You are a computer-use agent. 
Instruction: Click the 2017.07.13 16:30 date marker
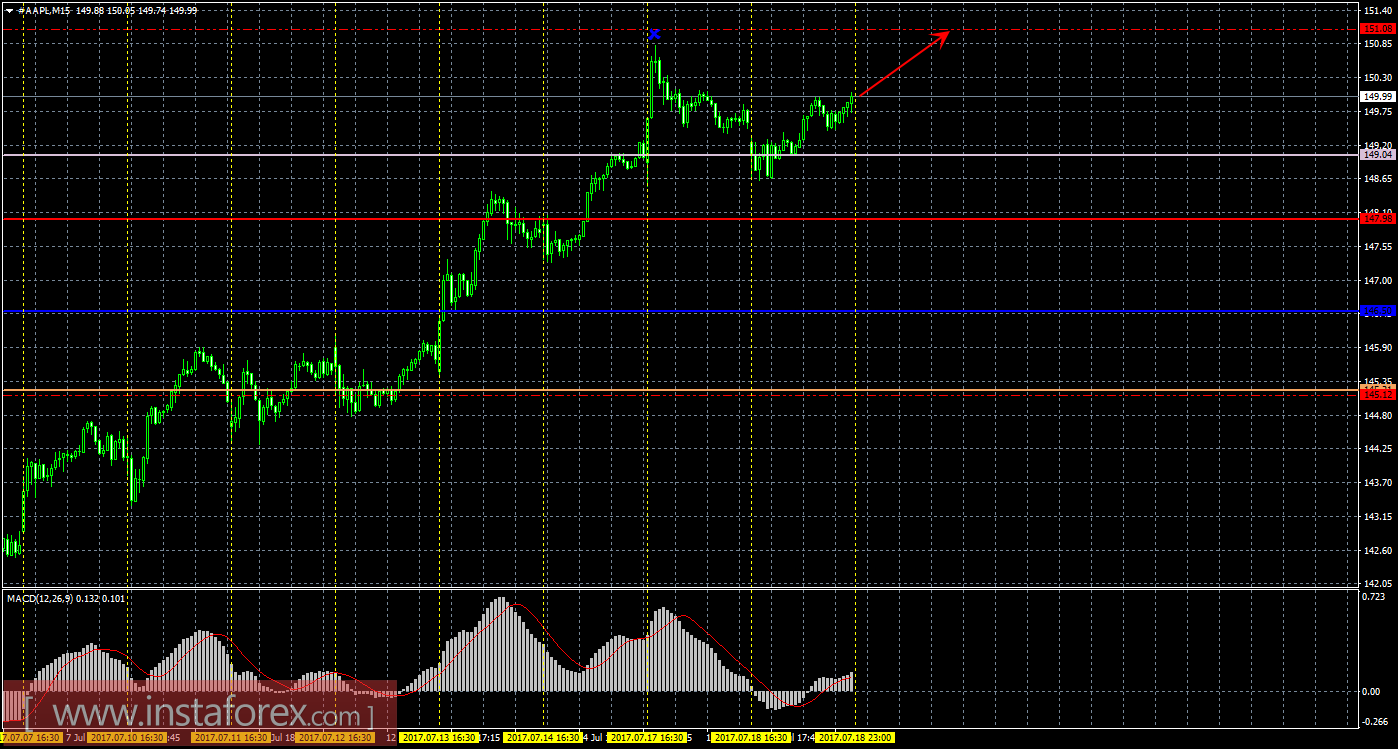point(439,738)
